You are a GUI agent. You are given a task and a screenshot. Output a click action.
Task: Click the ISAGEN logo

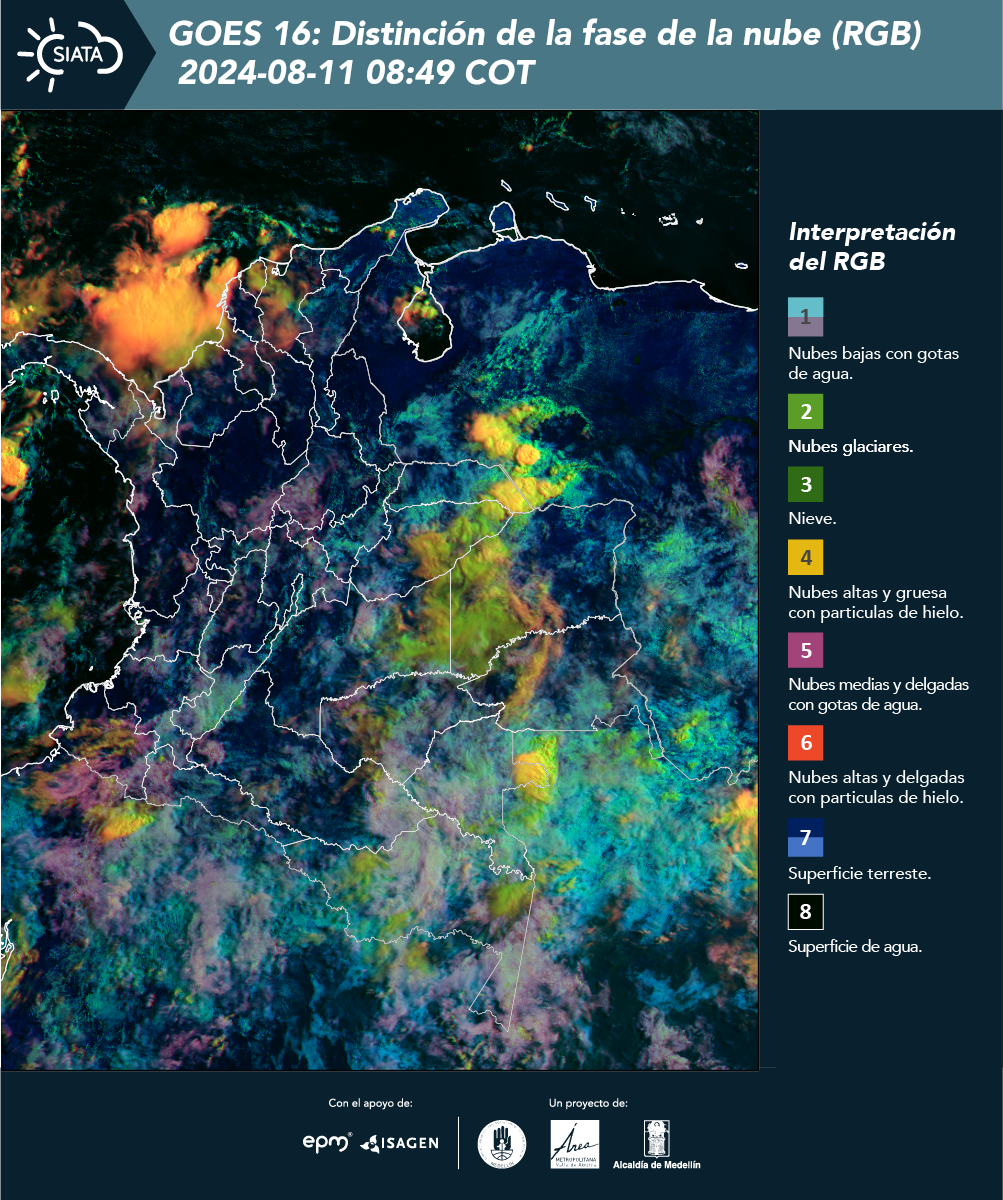399,1142
